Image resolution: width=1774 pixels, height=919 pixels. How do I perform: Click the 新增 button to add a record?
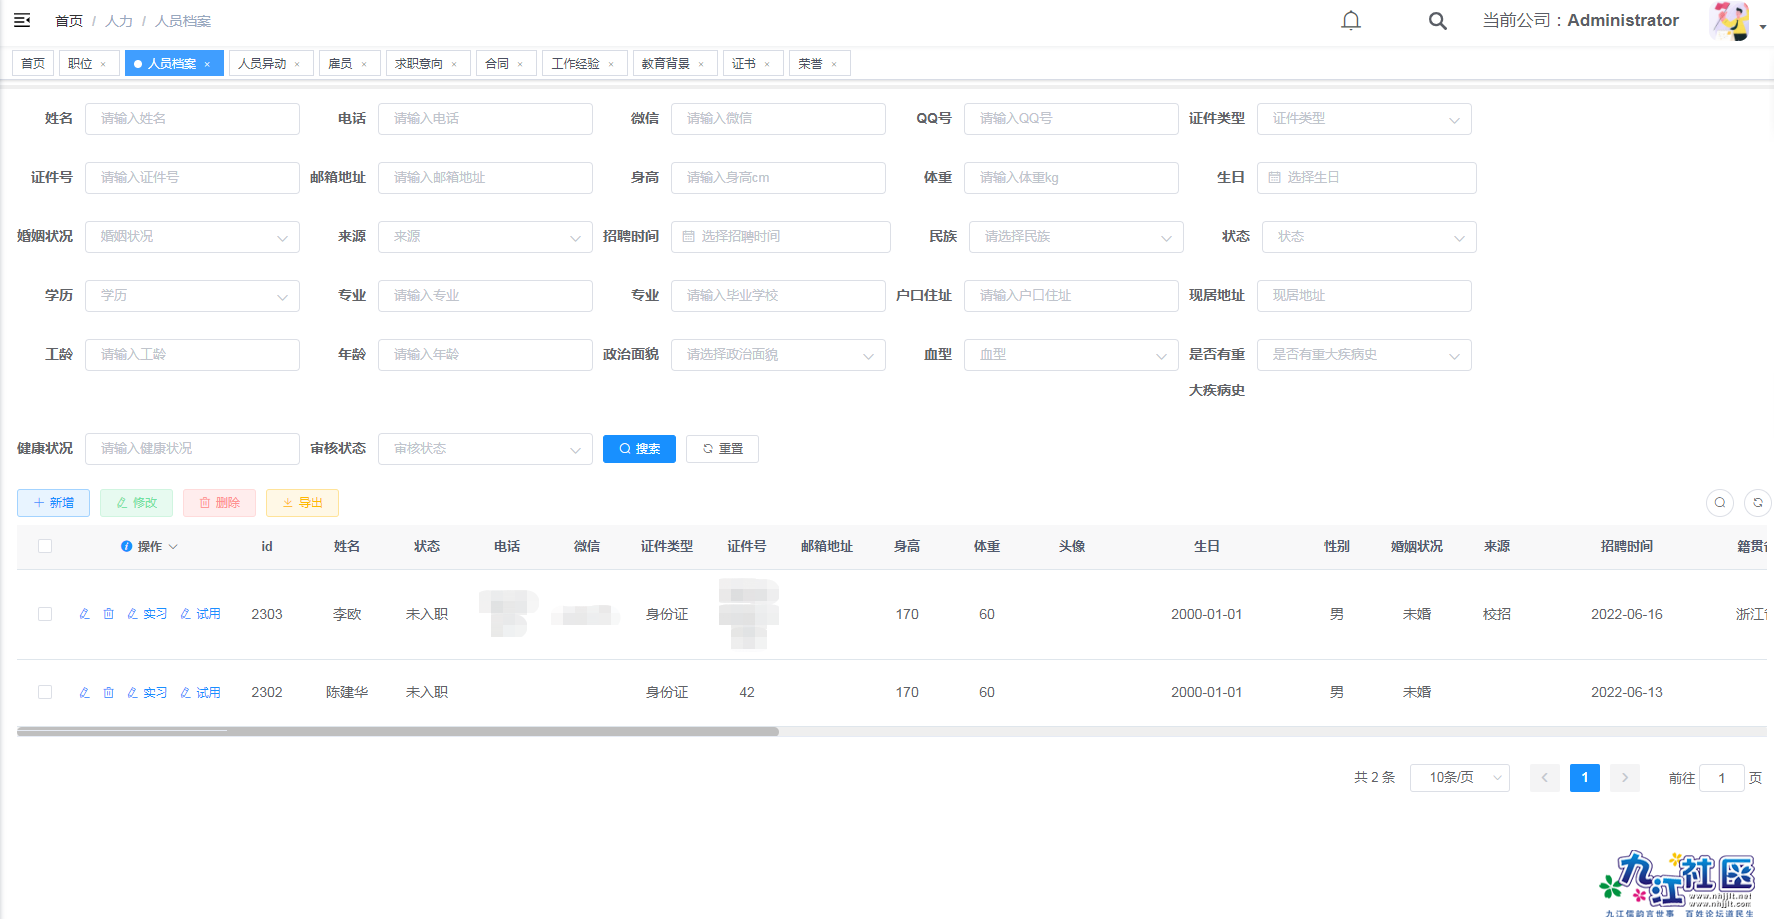(x=53, y=502)
